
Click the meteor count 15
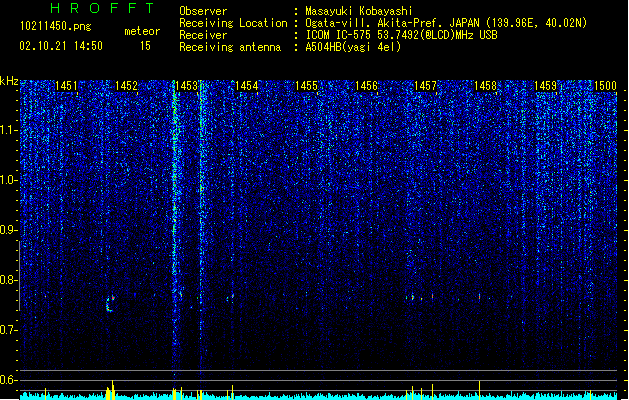coord(145,46)
